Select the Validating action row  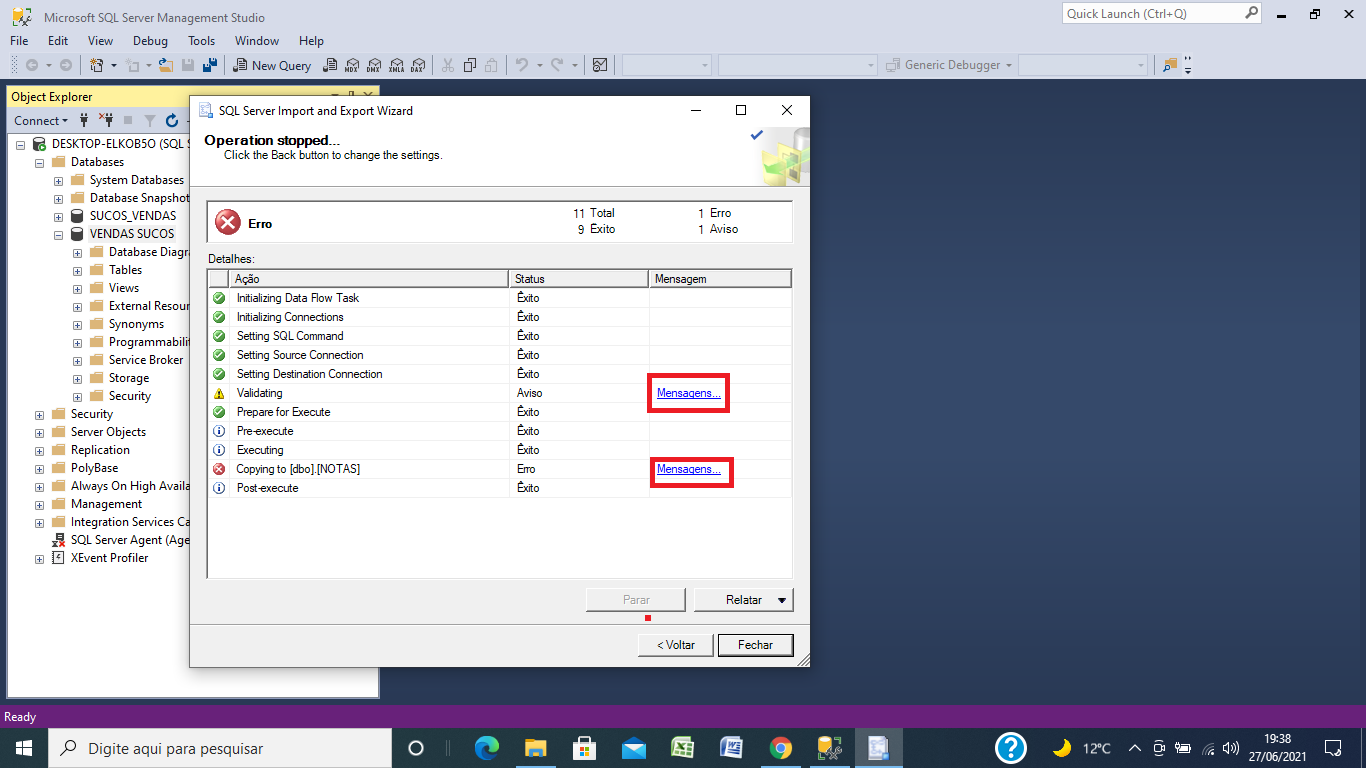tap(500, 393)
